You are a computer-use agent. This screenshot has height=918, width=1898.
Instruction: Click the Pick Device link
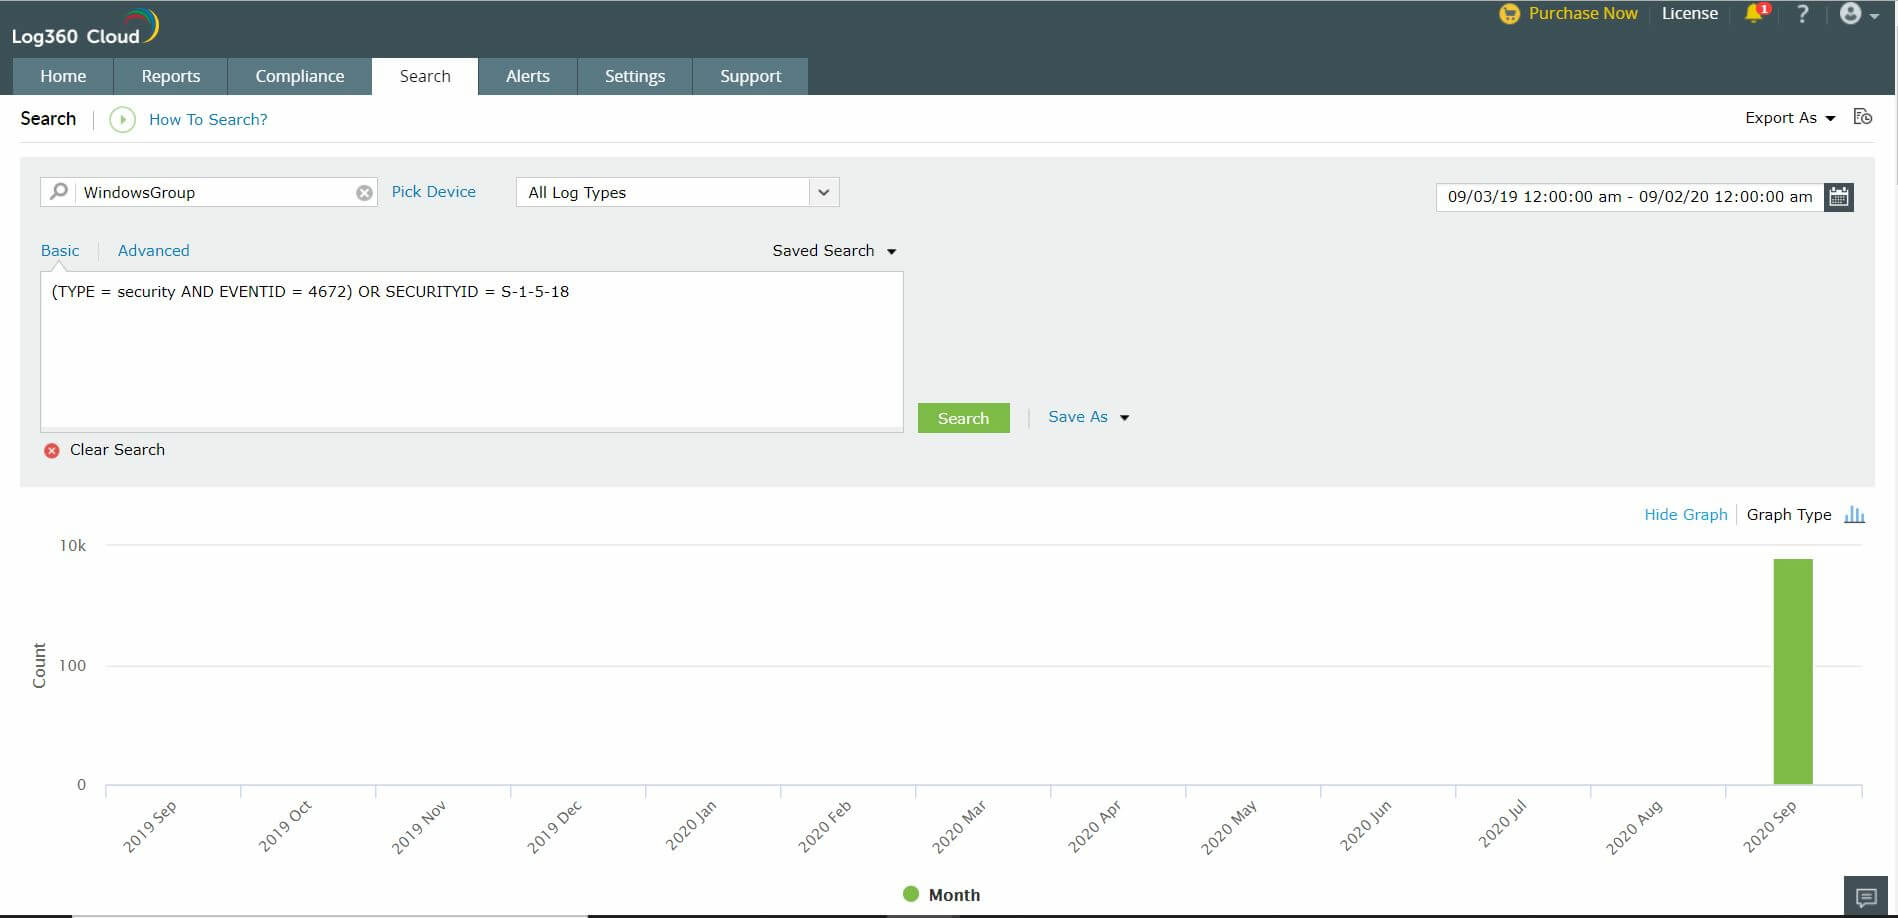tap(434, 191)
